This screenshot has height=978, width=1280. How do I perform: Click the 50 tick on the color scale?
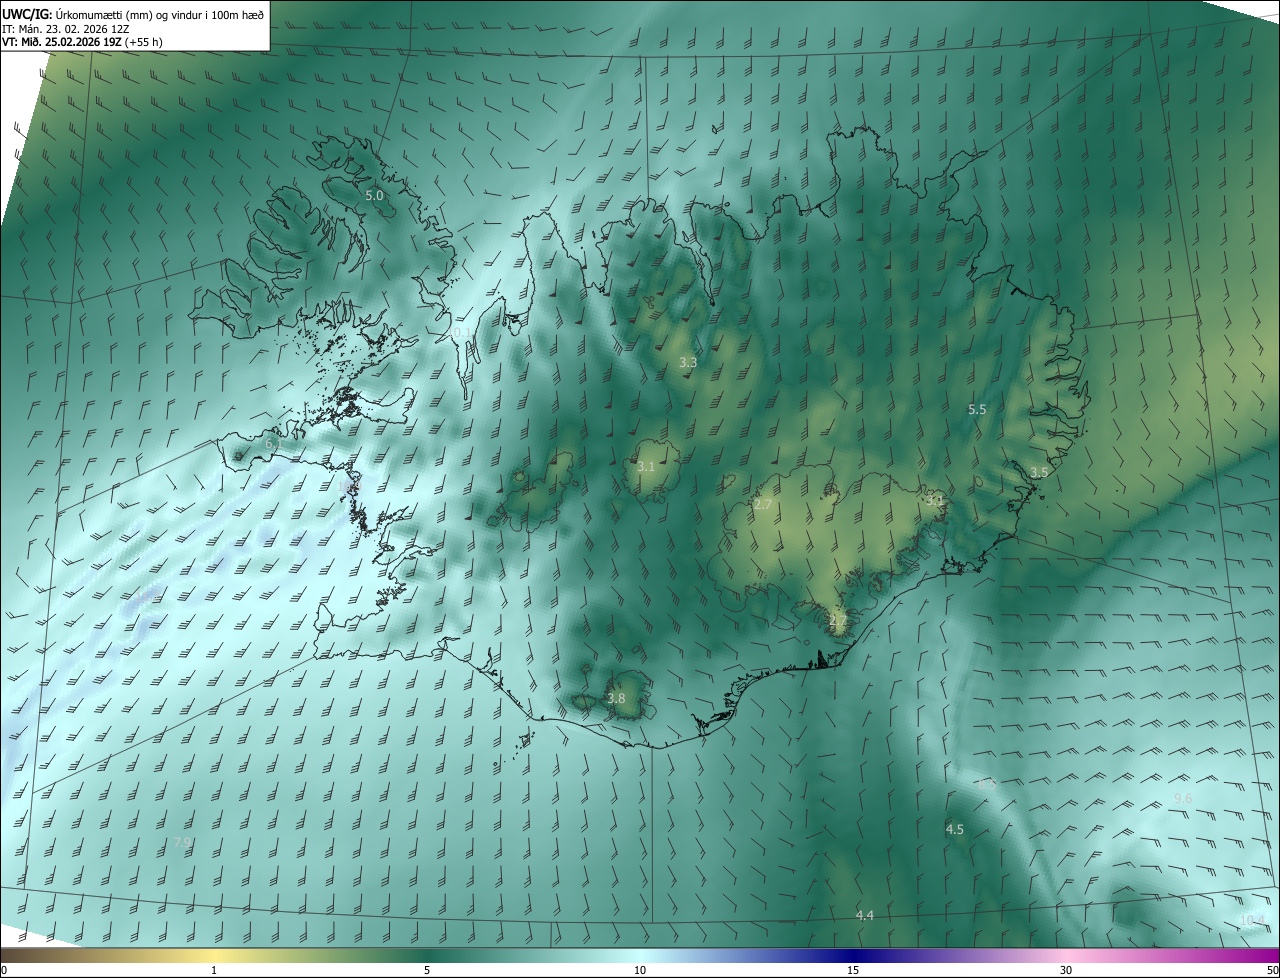point(1272,970)
